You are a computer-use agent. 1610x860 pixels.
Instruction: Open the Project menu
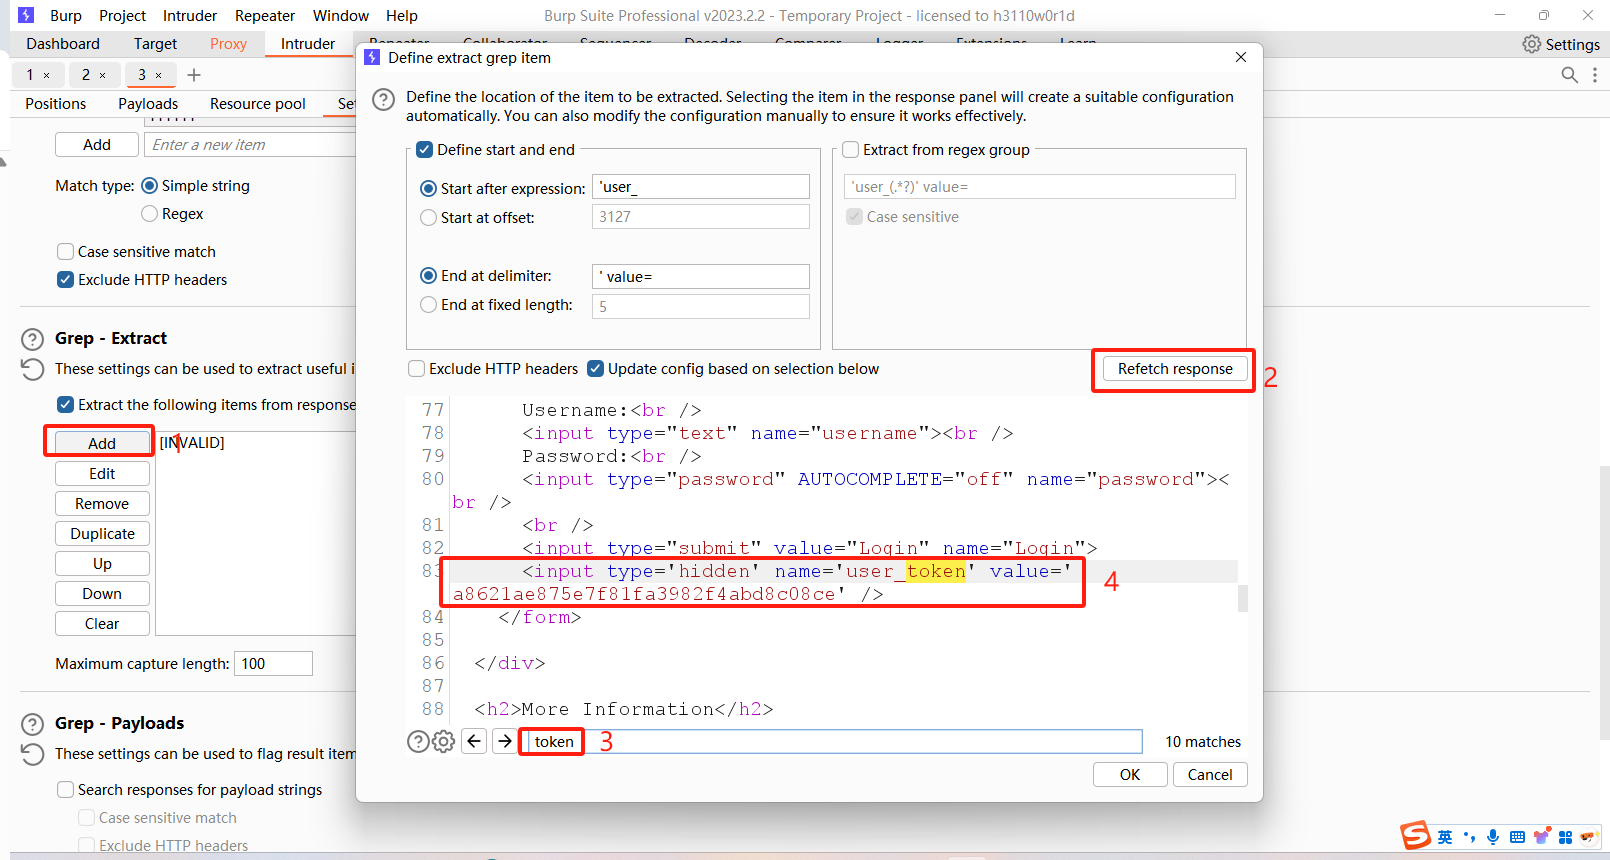point(122,16)
